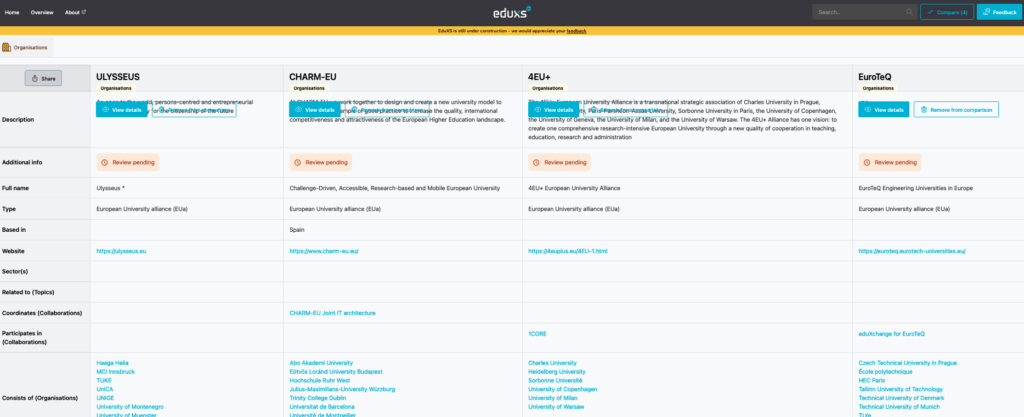Image resolution: width=1024 pixels, height=417 pixels.
Task: Open the charm-eu.eu website link
Action: click(x=324, y=251)
